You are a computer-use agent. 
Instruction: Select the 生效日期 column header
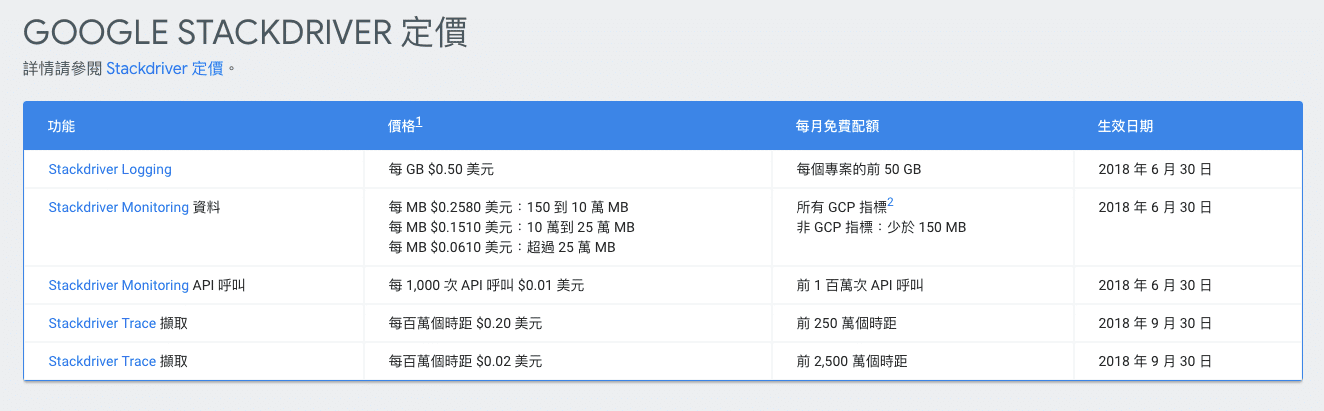[x=1125, y=127]
